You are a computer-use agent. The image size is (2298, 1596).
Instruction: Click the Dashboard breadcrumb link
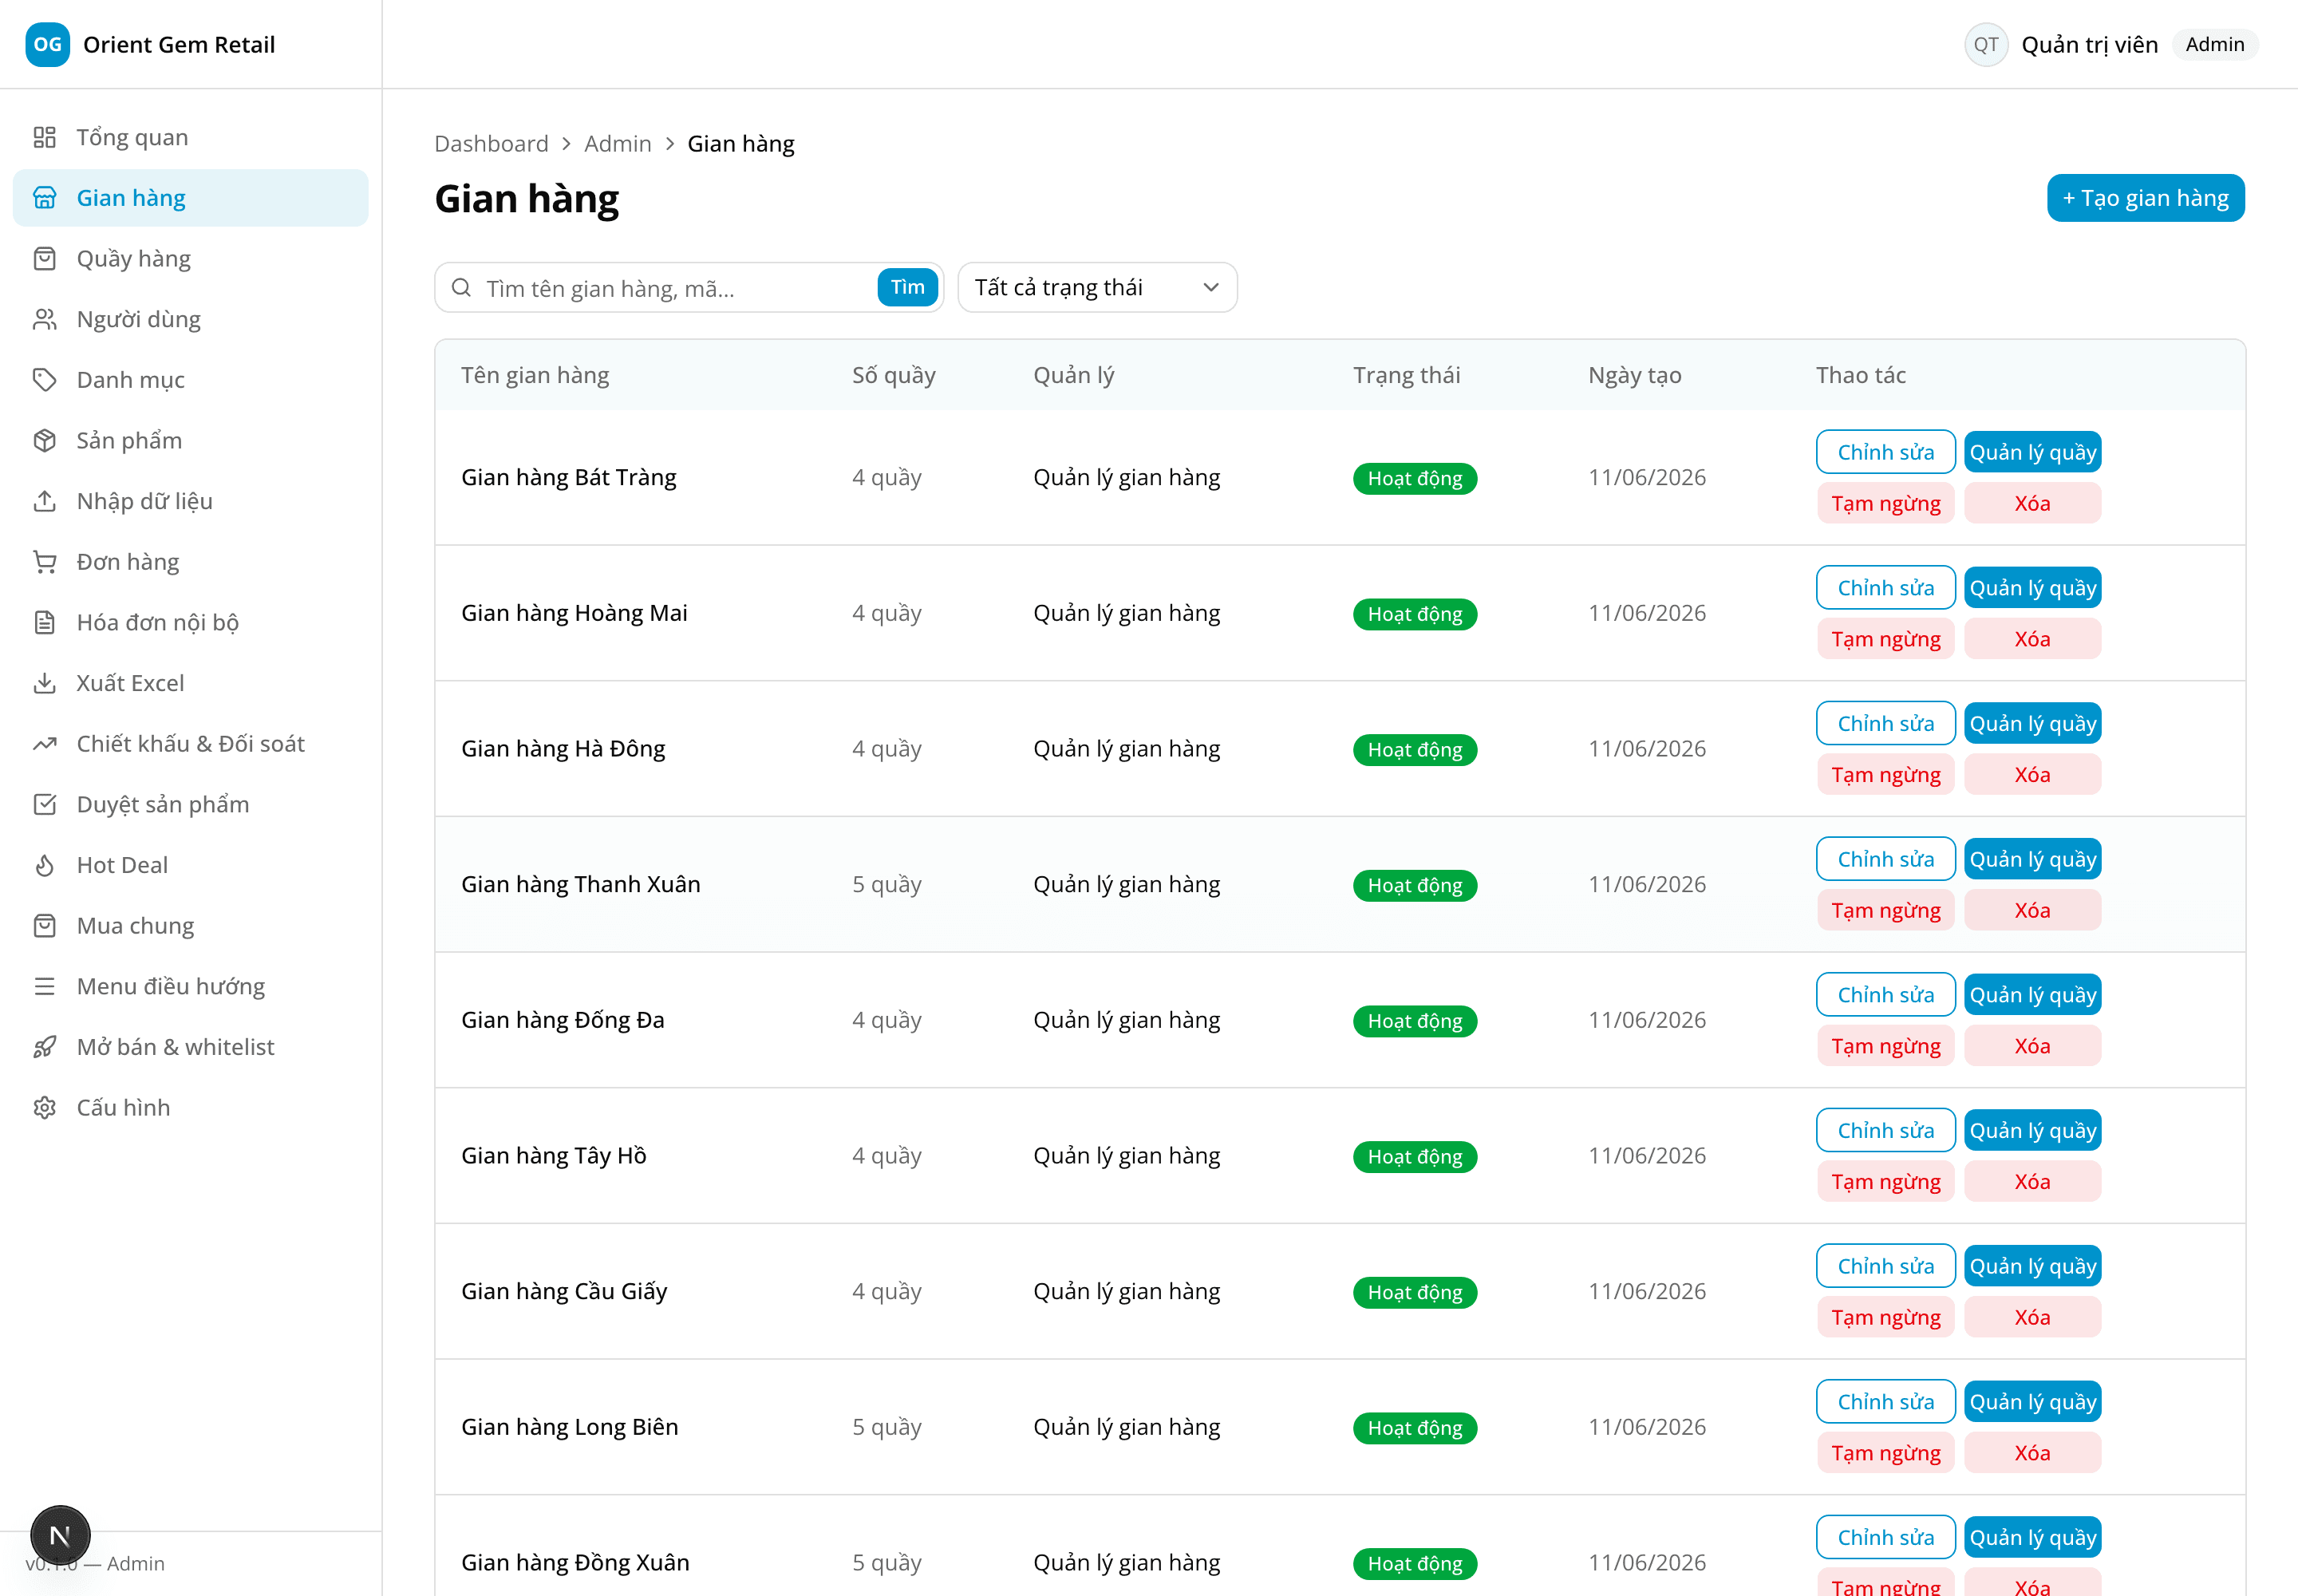pyautogui.click(x=491, y=144)
